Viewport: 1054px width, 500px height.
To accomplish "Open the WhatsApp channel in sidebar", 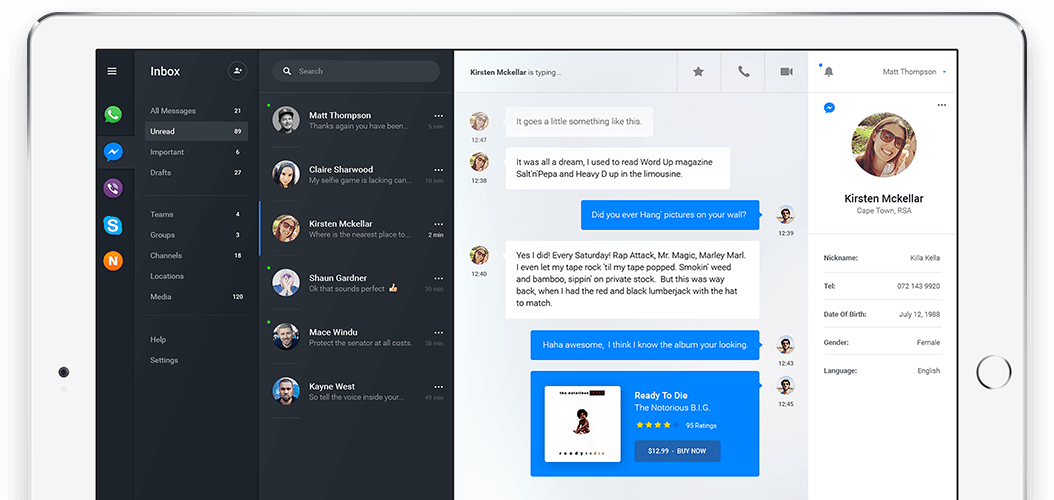I will click(114, 114).
